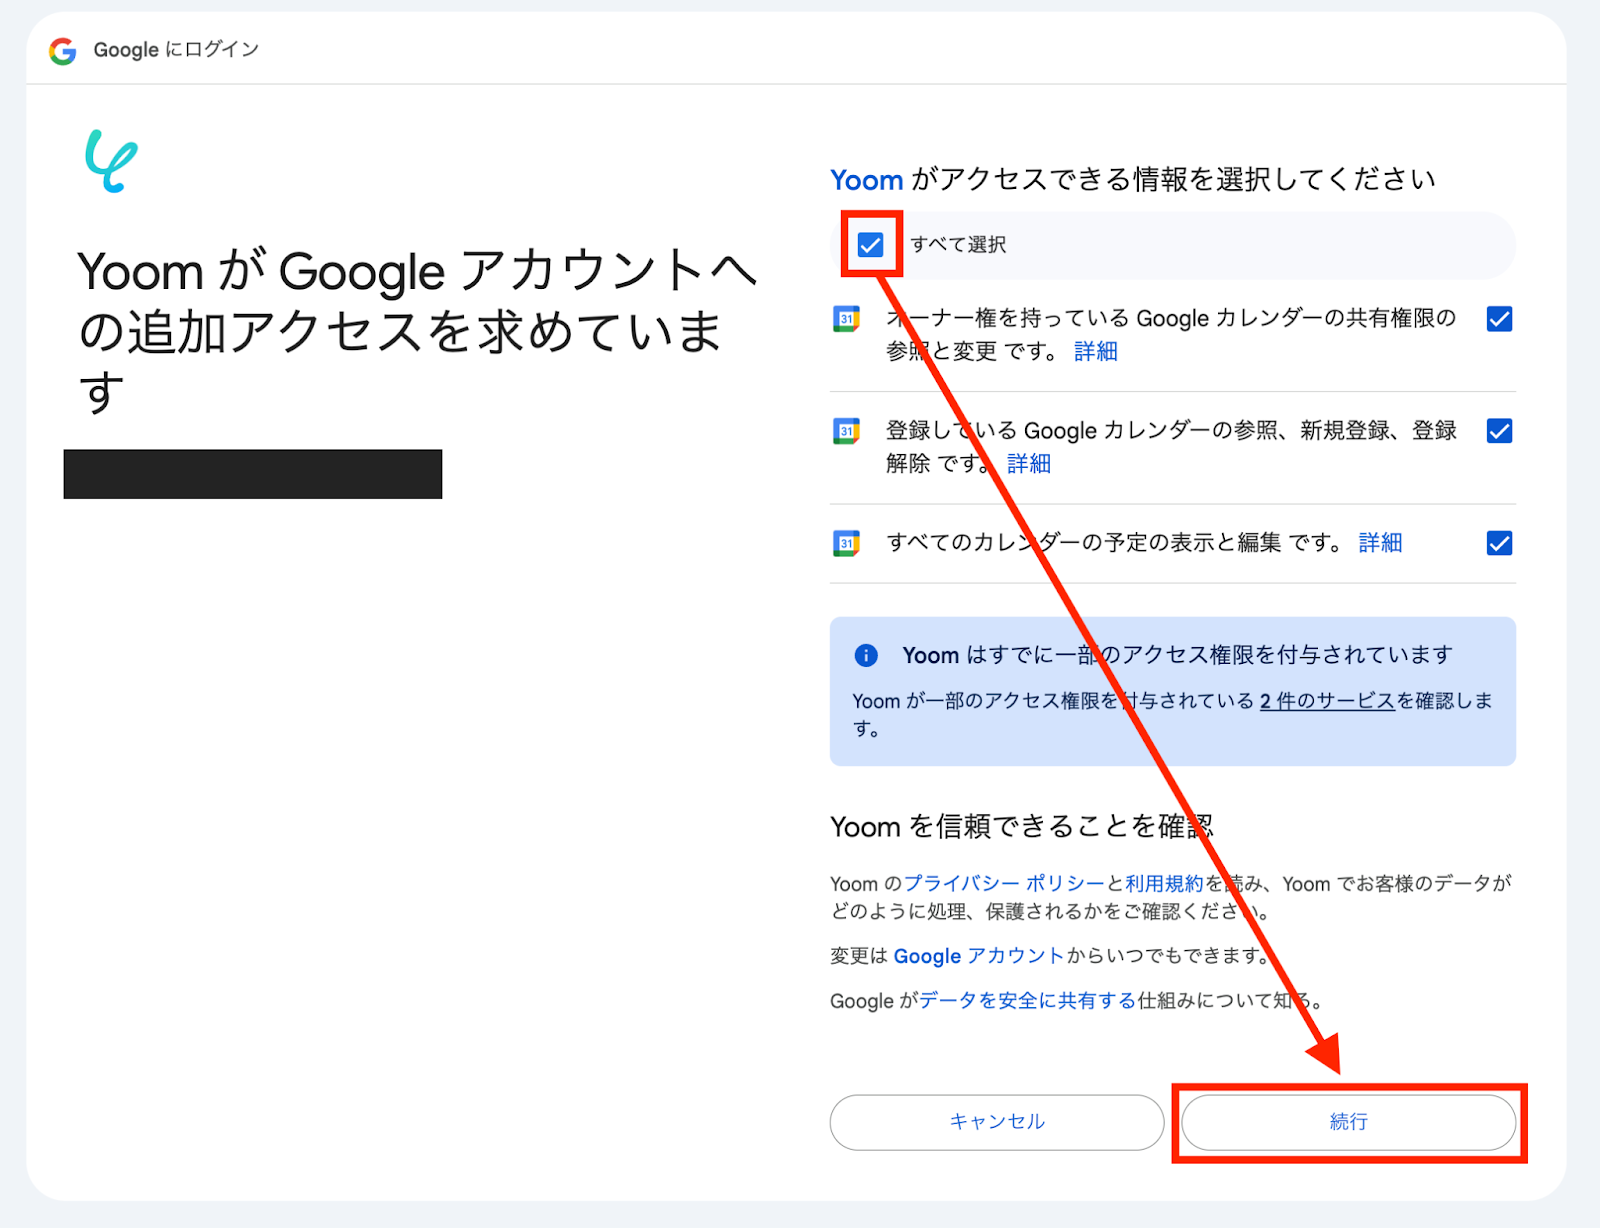
Task: Toggle the すべて選択 checkbox
Action: pos(870,245)
